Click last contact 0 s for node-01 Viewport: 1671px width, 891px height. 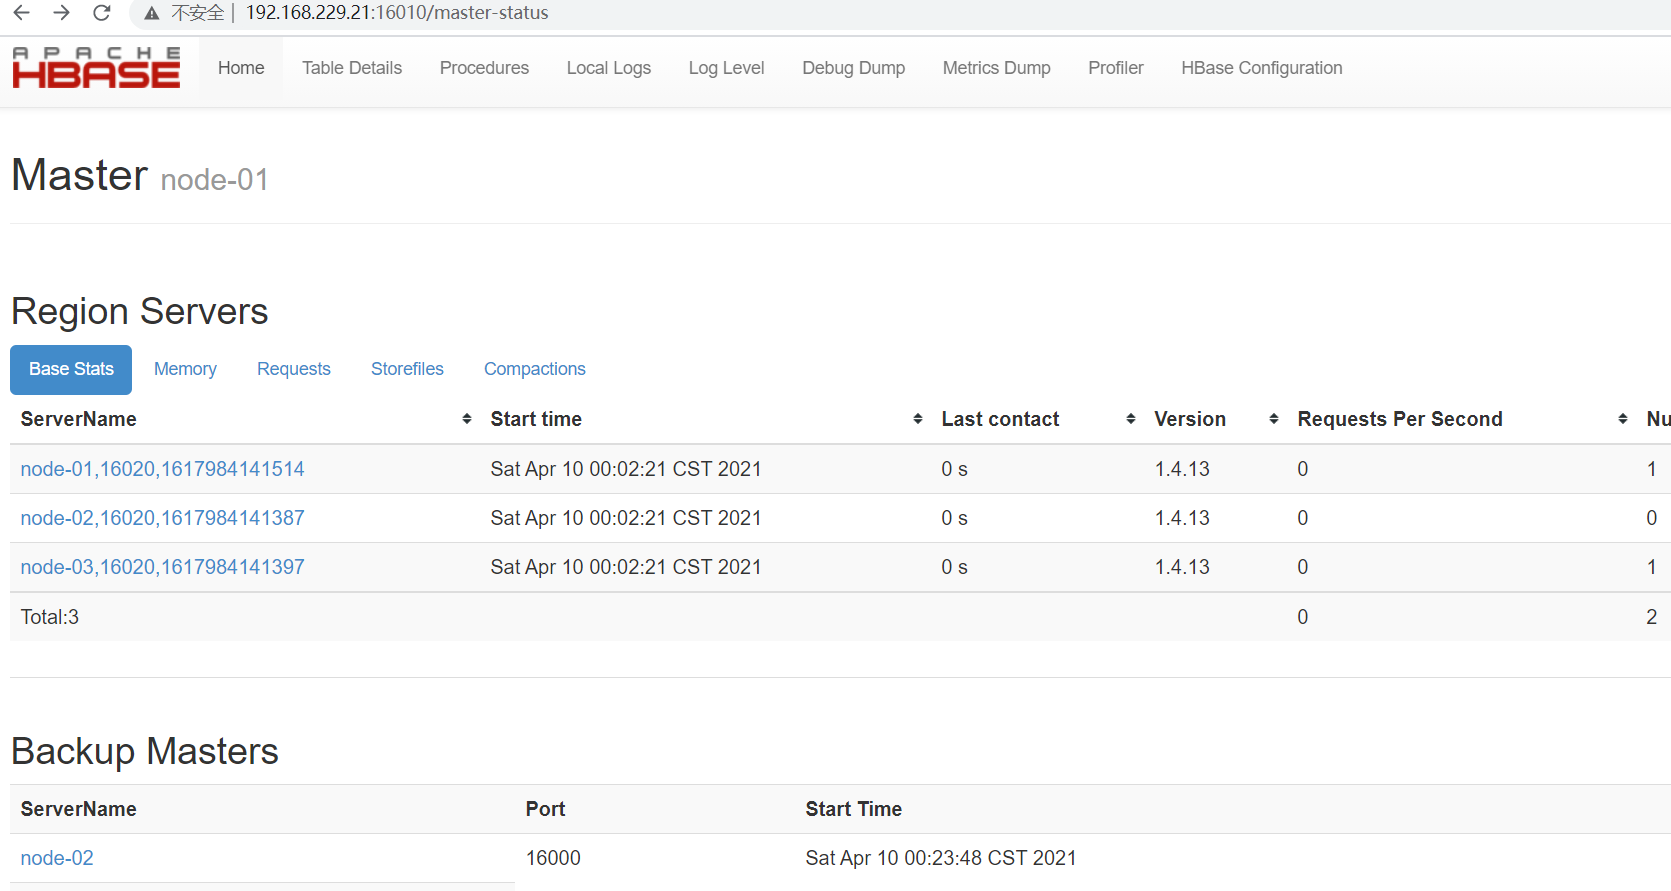tap(954, 469)
